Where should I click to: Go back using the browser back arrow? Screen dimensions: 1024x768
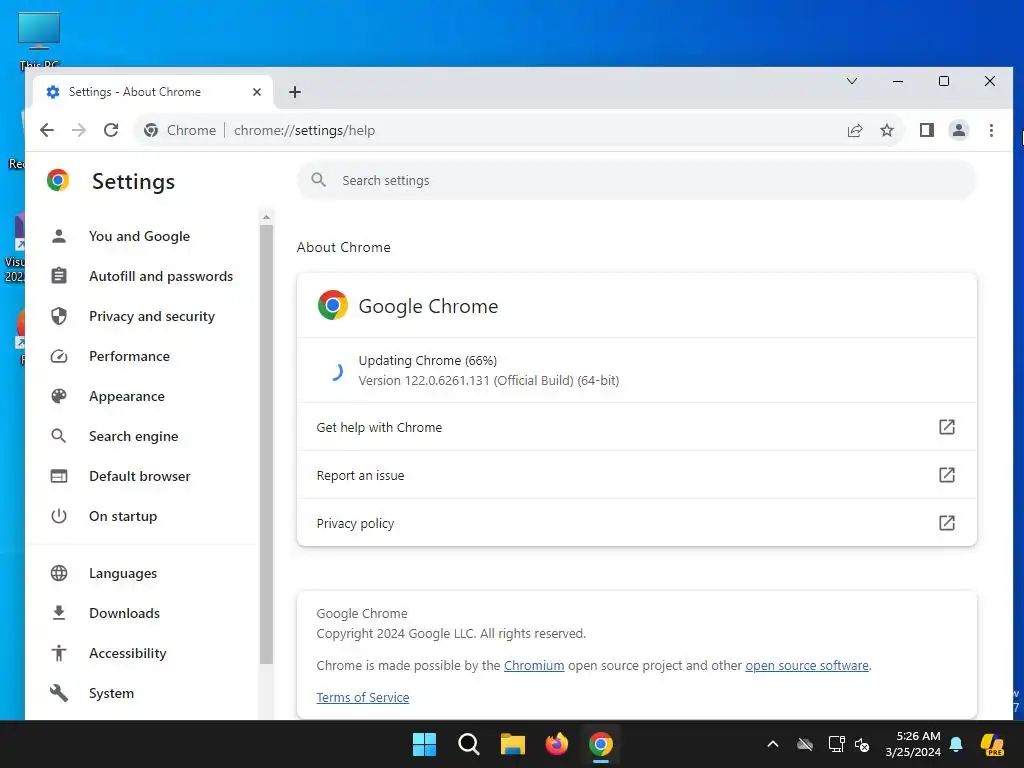pyautogui.click(x=47, y=130)
